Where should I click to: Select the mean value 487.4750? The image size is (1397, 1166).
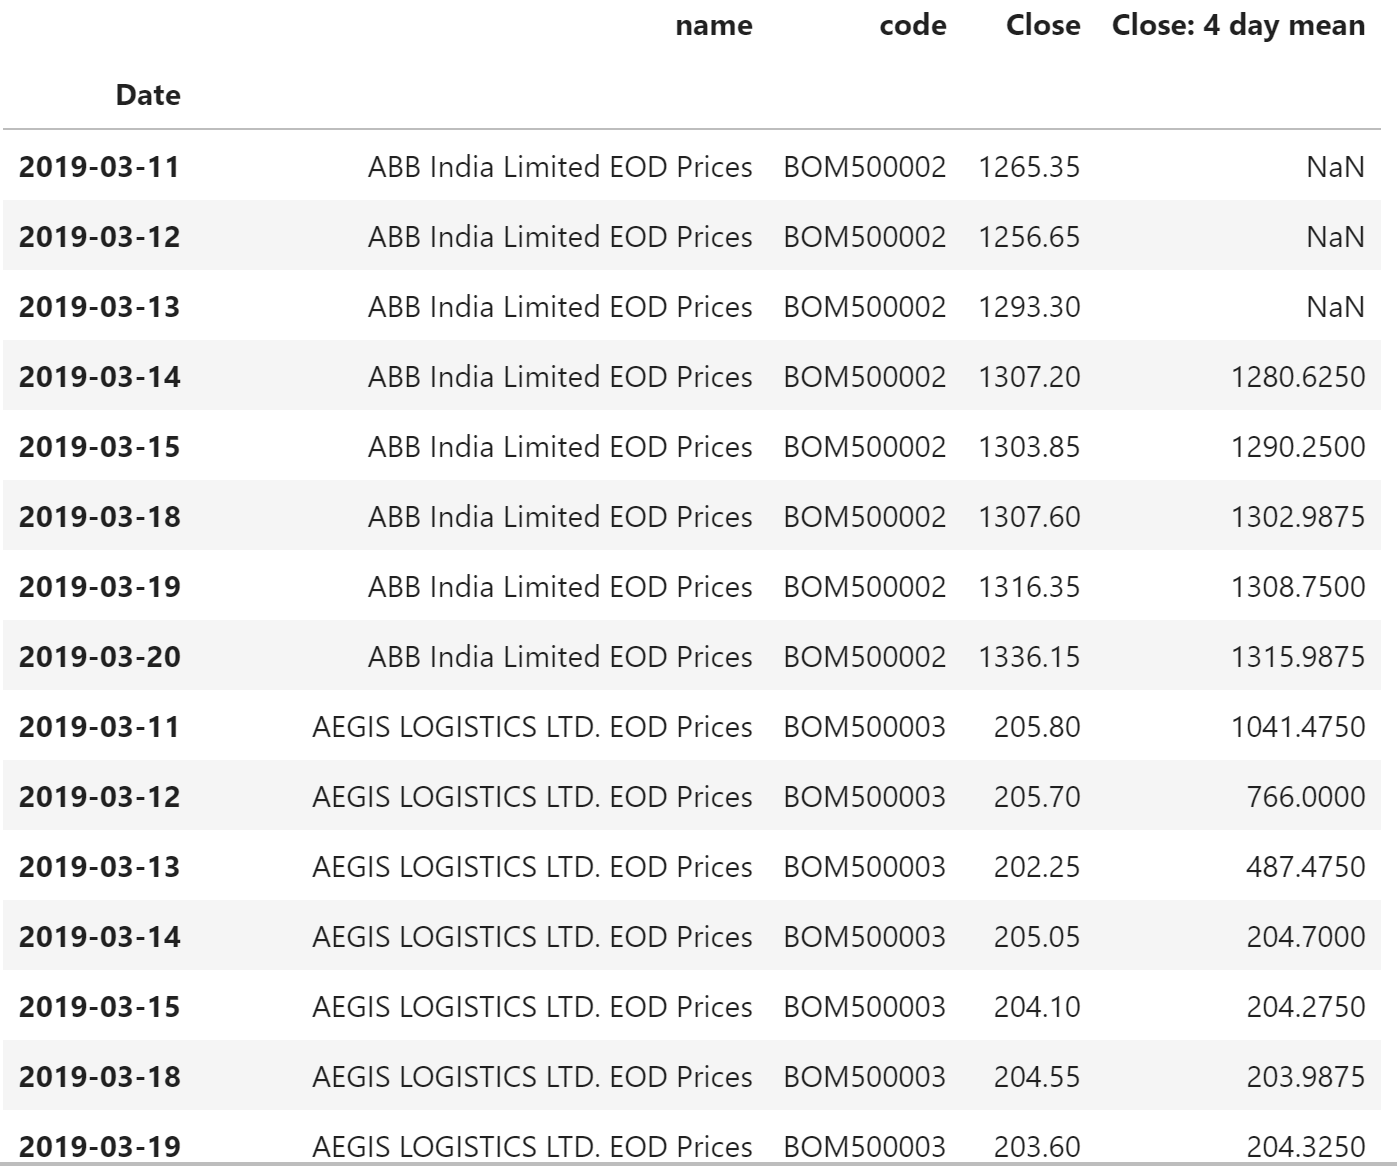[1305, 867]
